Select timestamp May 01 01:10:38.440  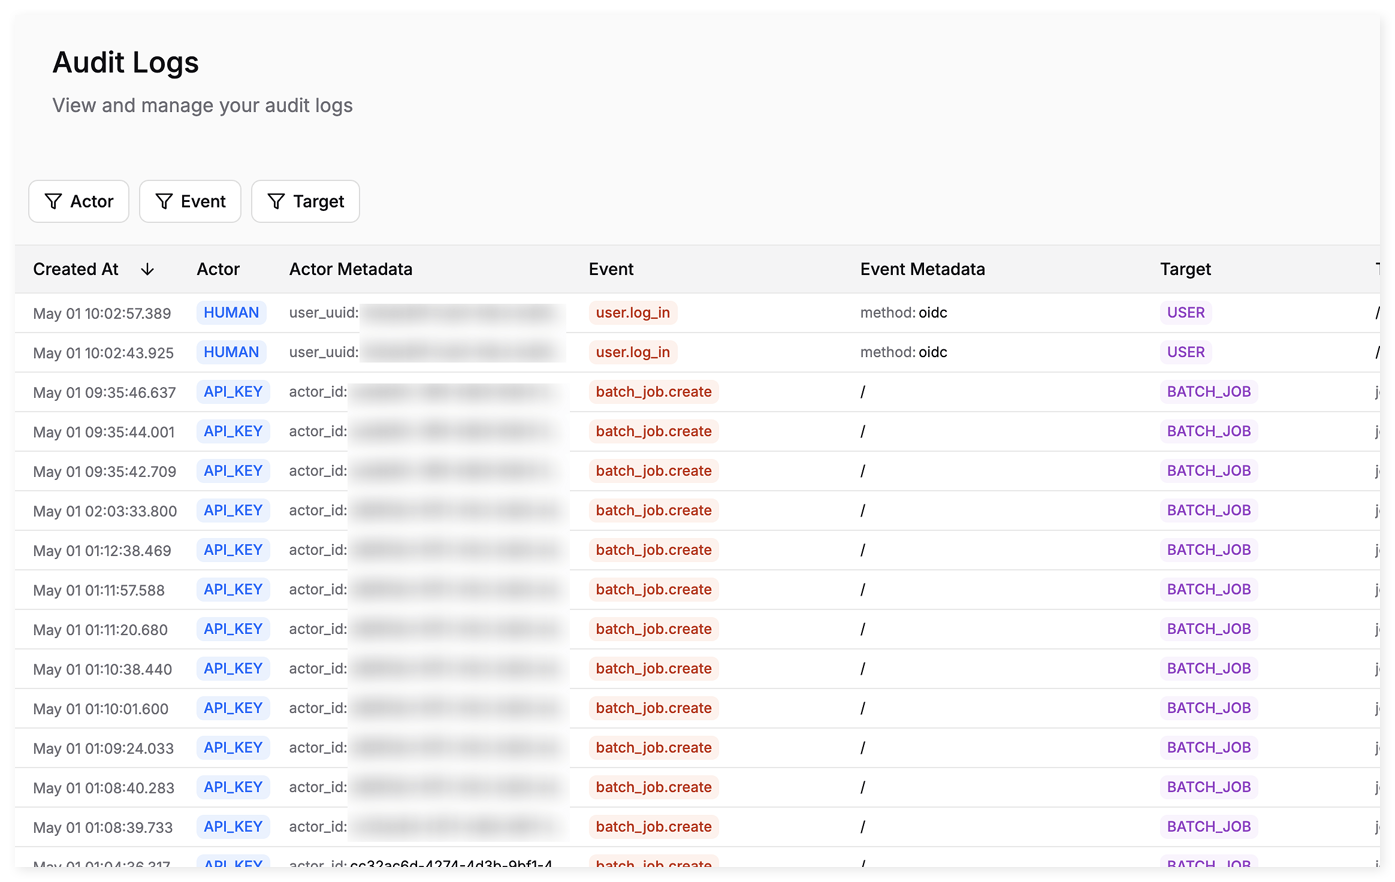click(x=102, y=669)
